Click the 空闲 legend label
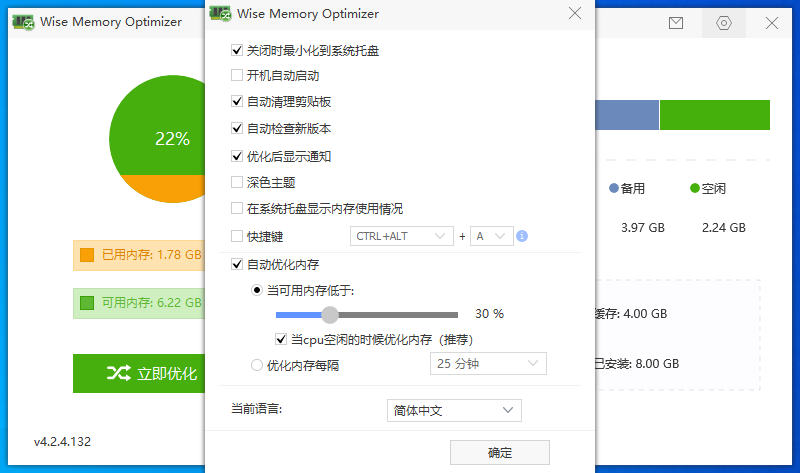 (x=713, y=189)
